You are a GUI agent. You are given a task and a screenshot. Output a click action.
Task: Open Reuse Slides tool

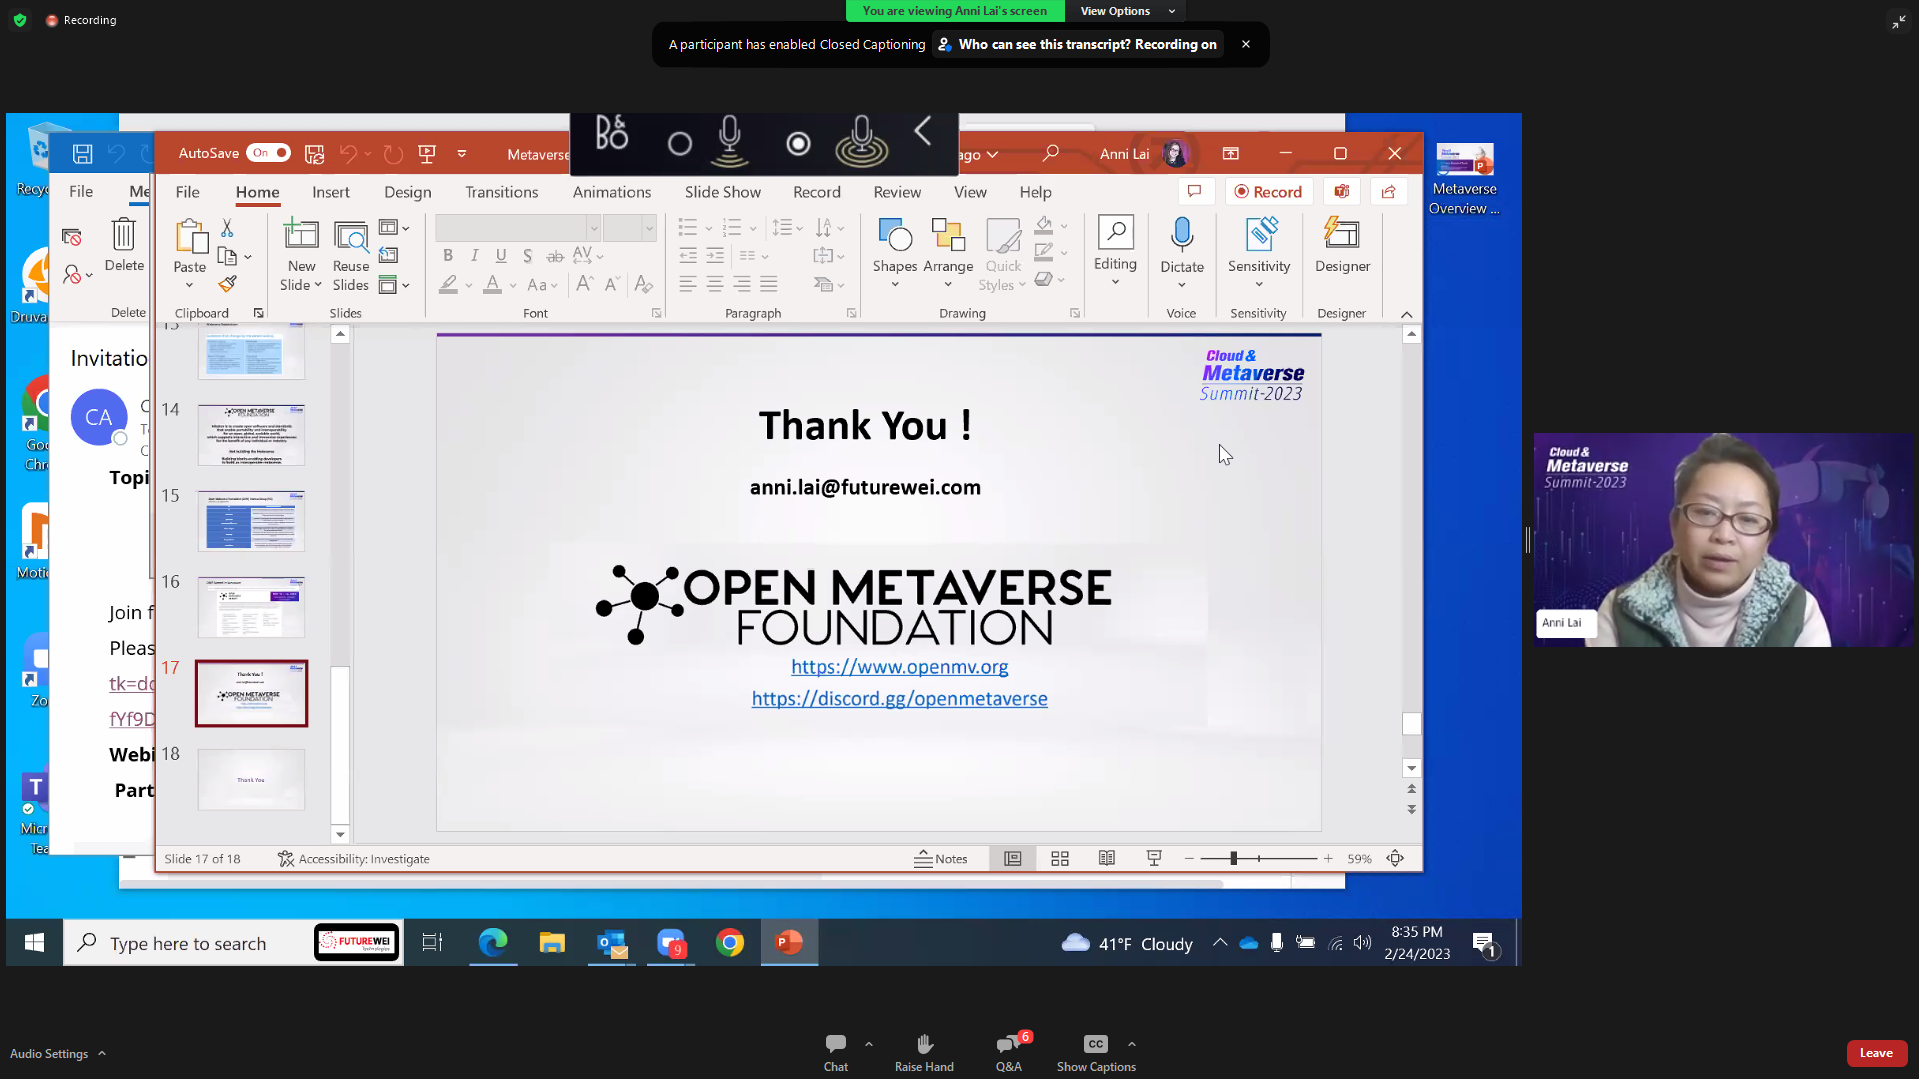coord(351,254)
